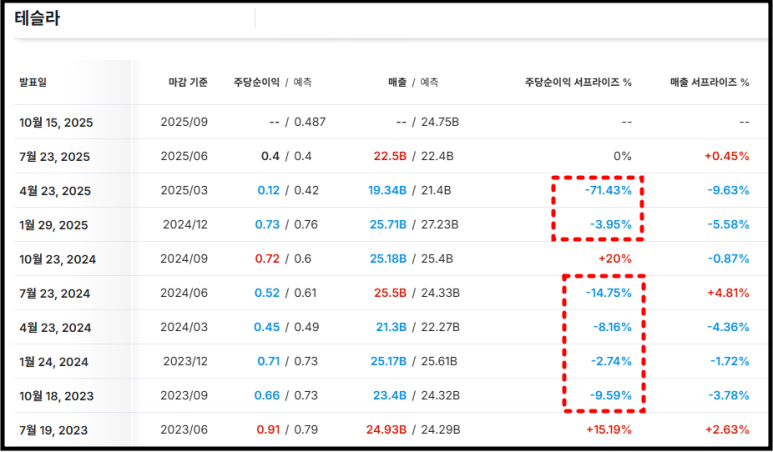Image resolution: width=773 pixels, height=452 pixels.
Task: Click the -71.43% EPS surprise value
Action: coord(608,190)
